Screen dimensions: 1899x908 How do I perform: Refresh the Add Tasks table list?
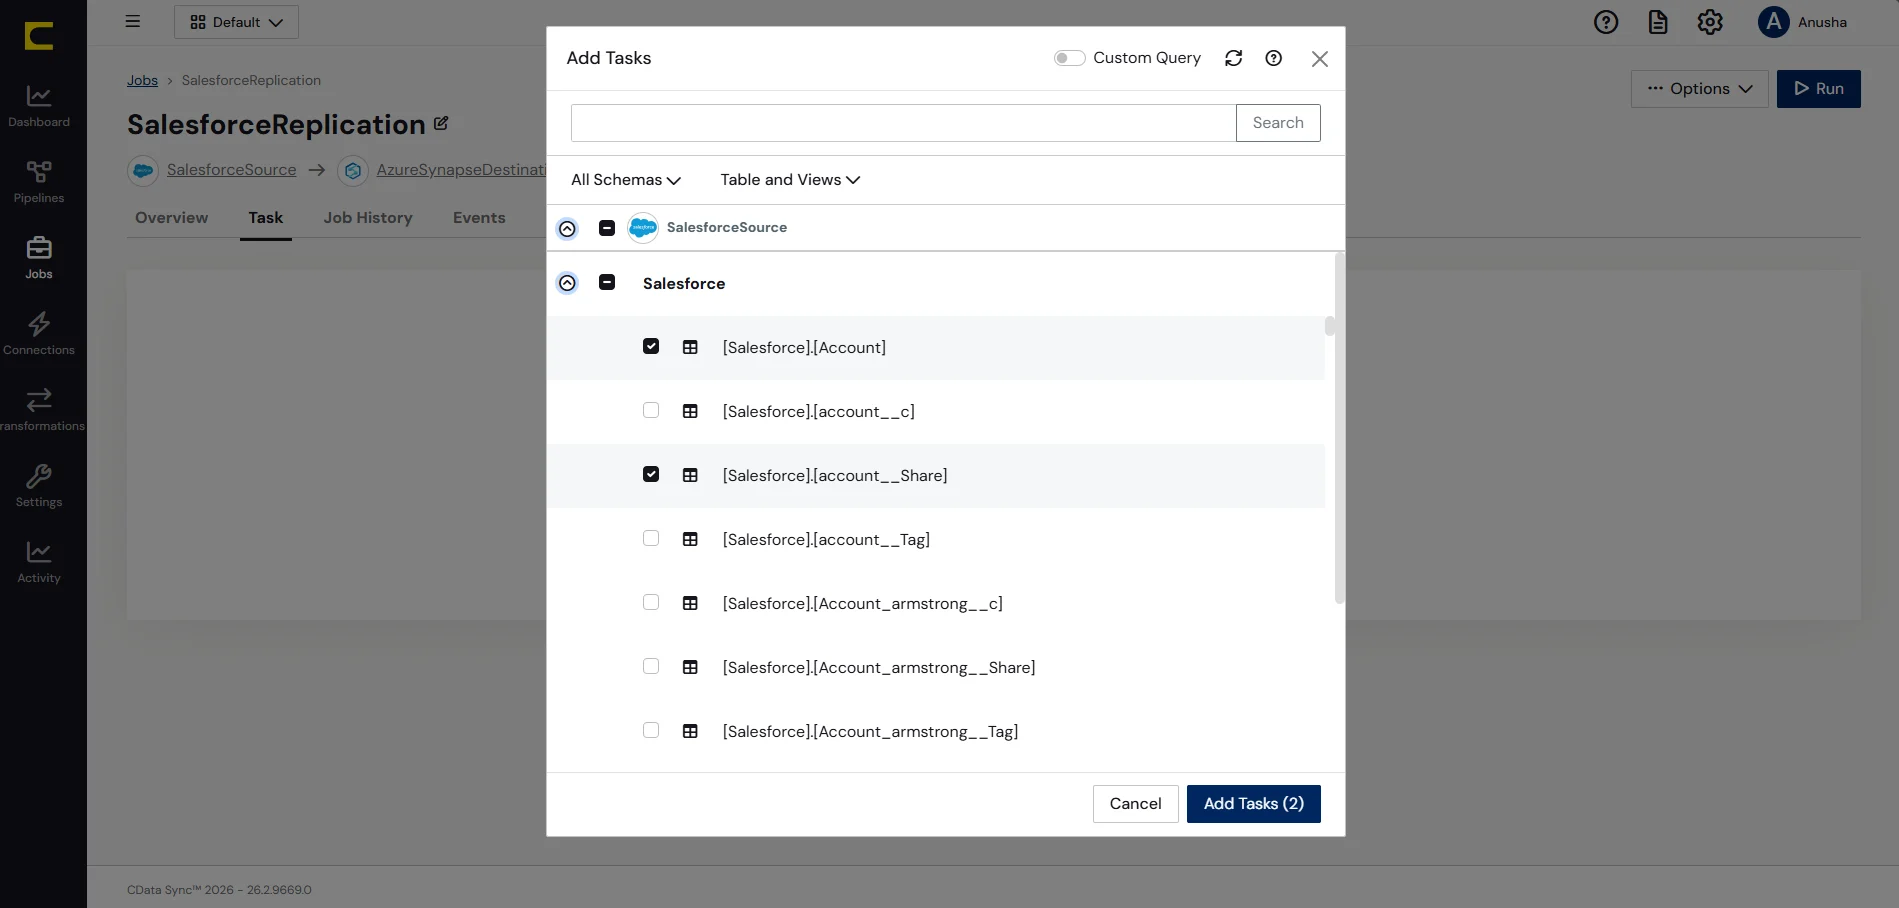pyautogui.click(x=1234, y=58)
